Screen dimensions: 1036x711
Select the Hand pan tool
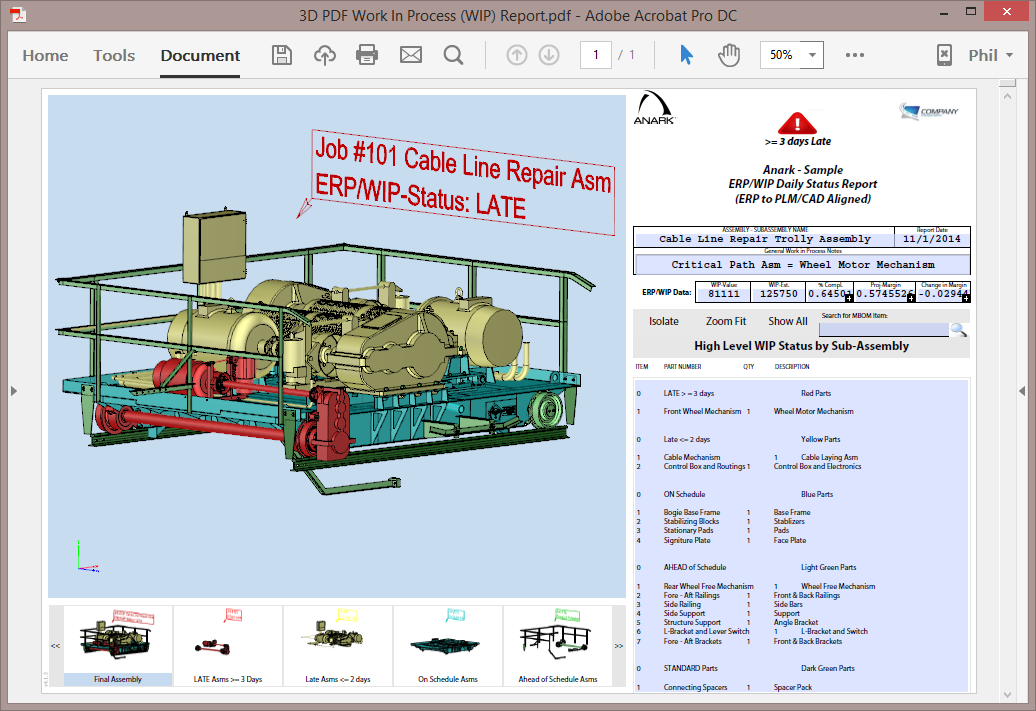(729, 55)
